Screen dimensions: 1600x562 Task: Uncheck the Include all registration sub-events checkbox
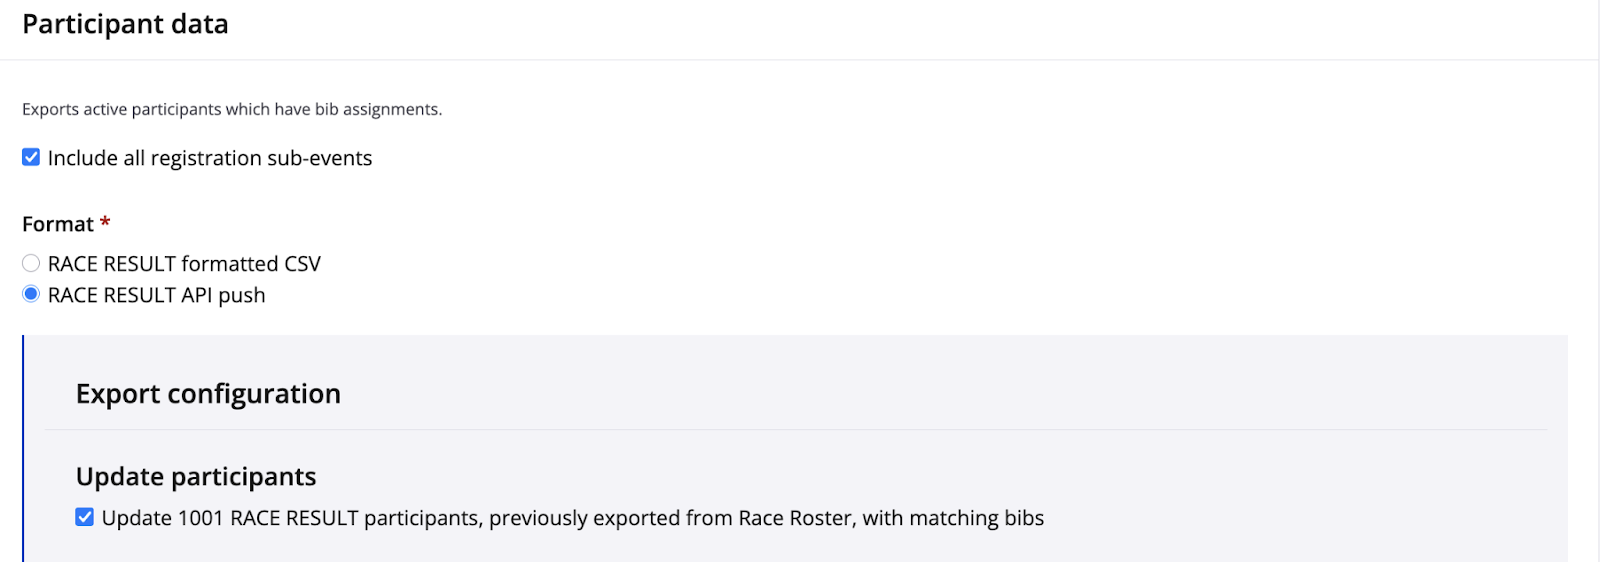click(x=31, y=157)
